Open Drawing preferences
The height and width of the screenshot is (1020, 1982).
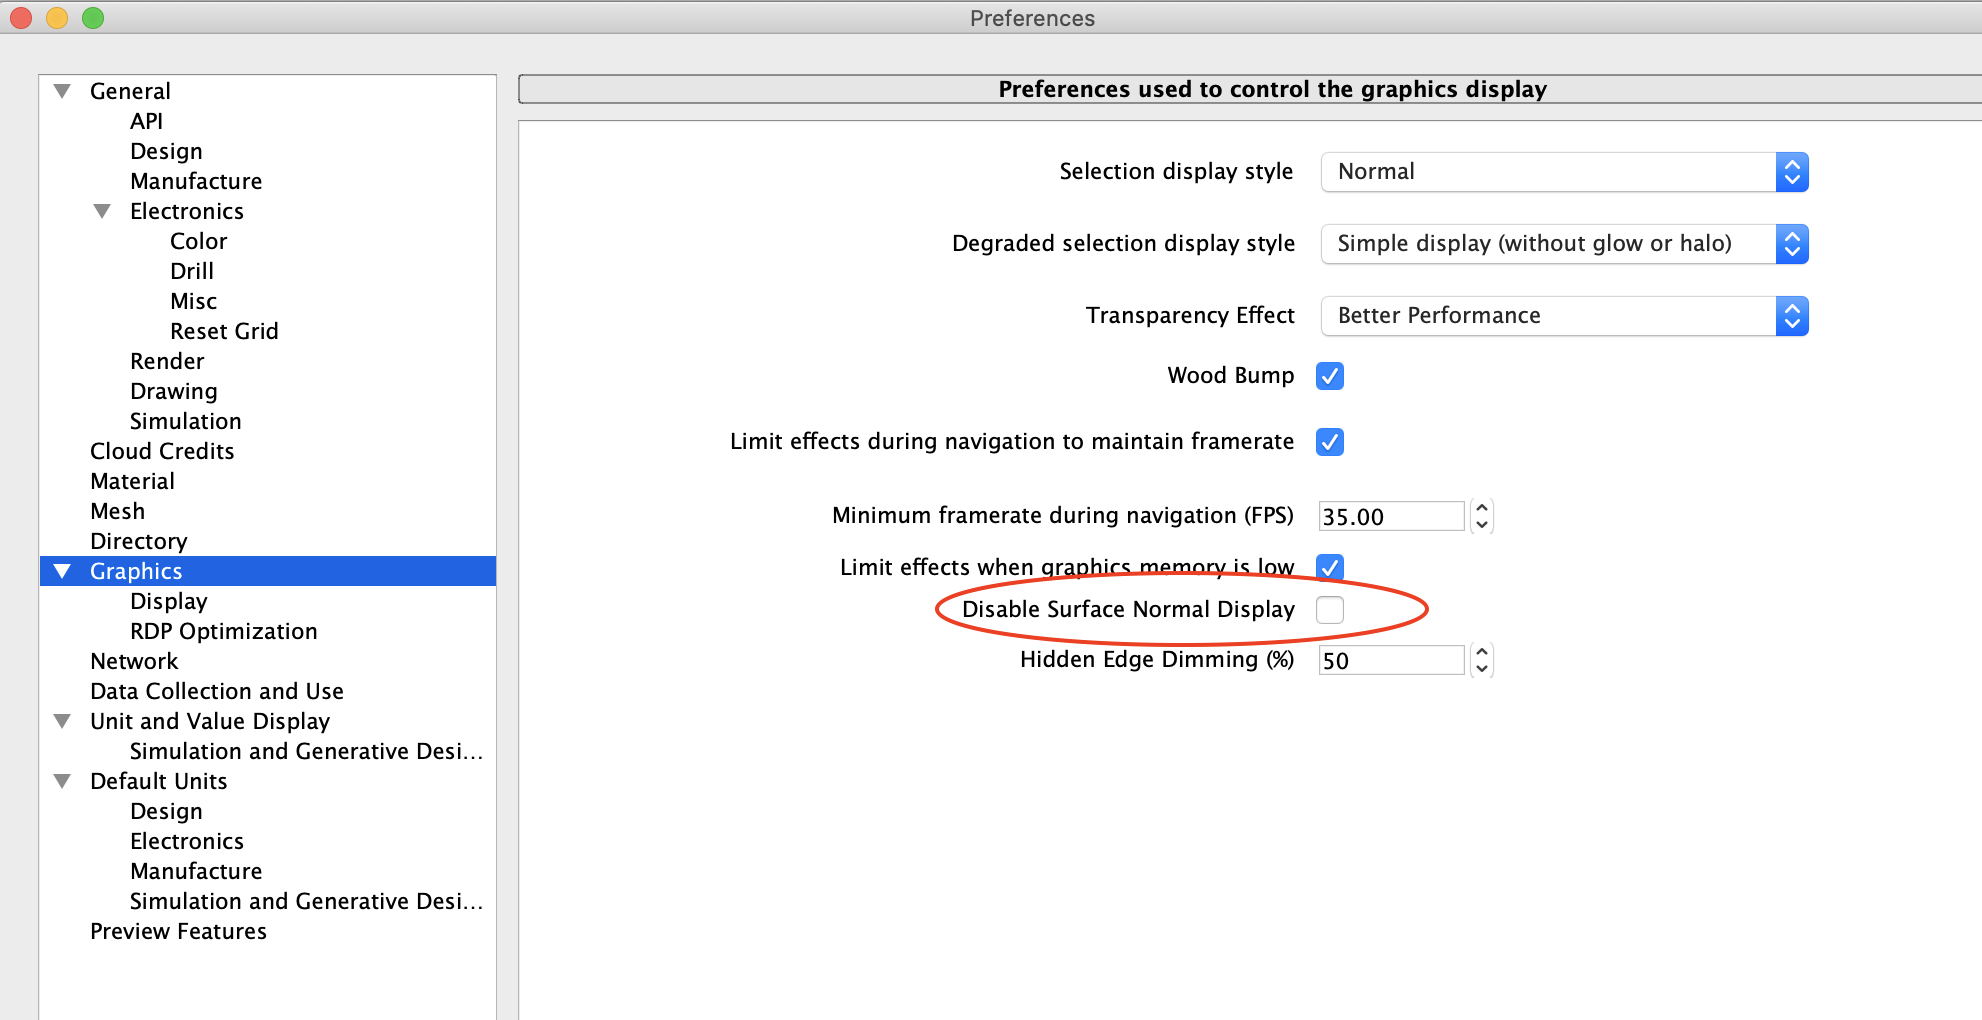(x=173, y=391)
